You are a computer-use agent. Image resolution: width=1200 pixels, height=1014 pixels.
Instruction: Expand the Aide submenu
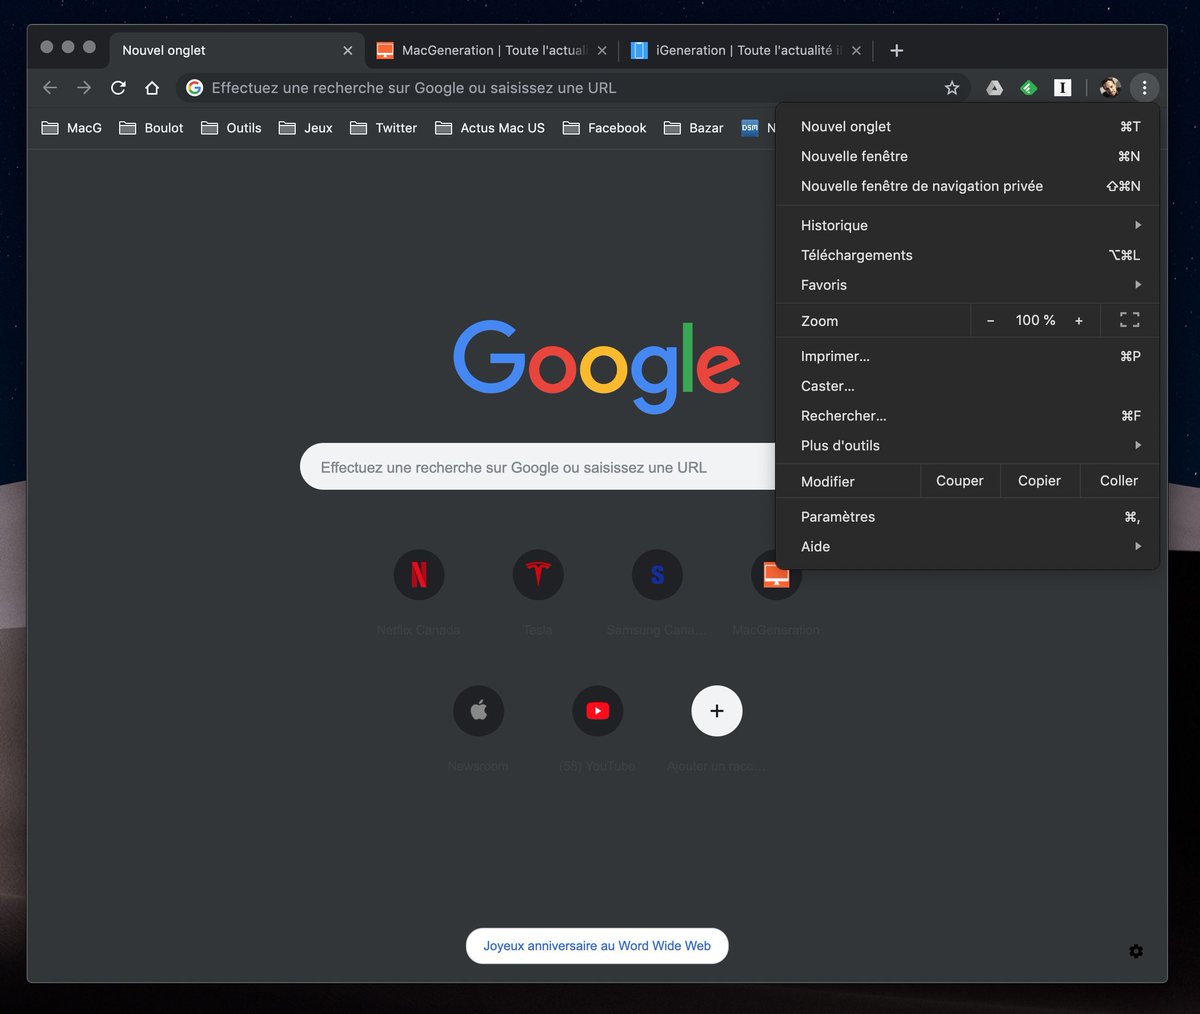click(x=967, y=547)
